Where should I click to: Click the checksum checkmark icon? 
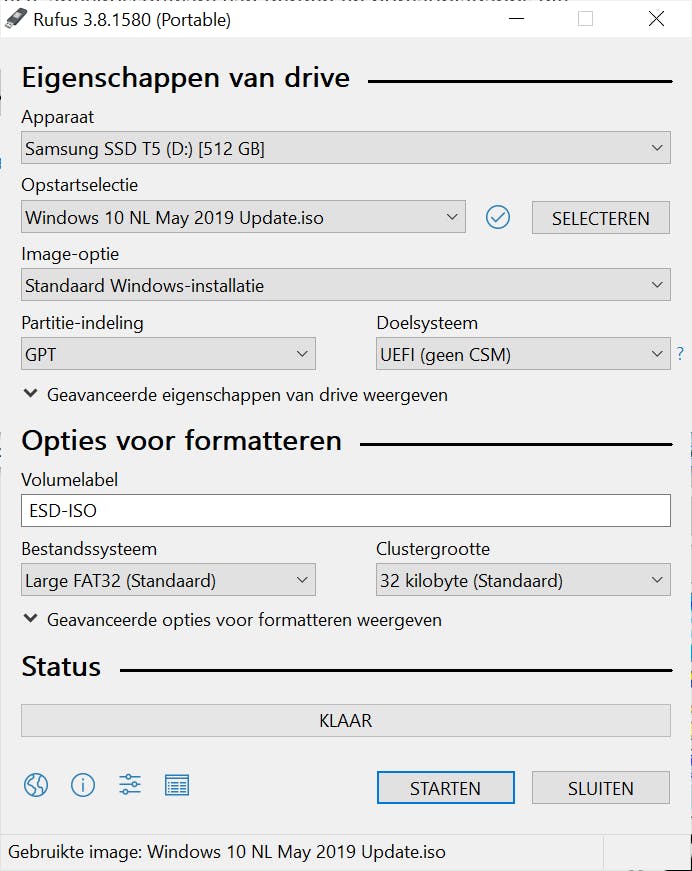(x=498, y=217)
